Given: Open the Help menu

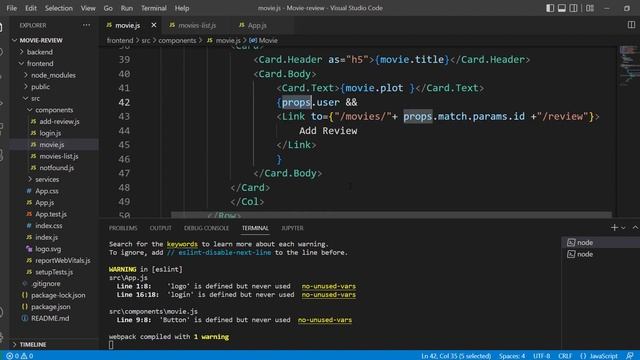Looking at the screenshot, I should coord(182,8).
